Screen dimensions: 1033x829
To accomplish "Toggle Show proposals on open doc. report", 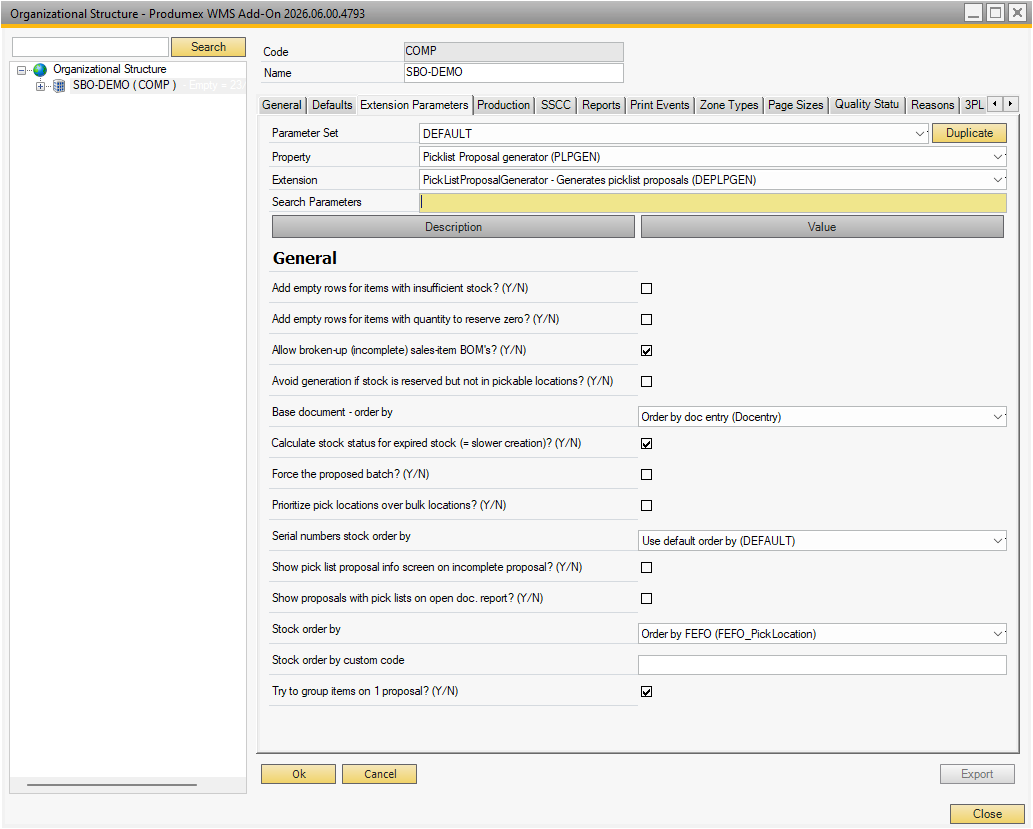I will pyautogui.click(x=646, y=598).
